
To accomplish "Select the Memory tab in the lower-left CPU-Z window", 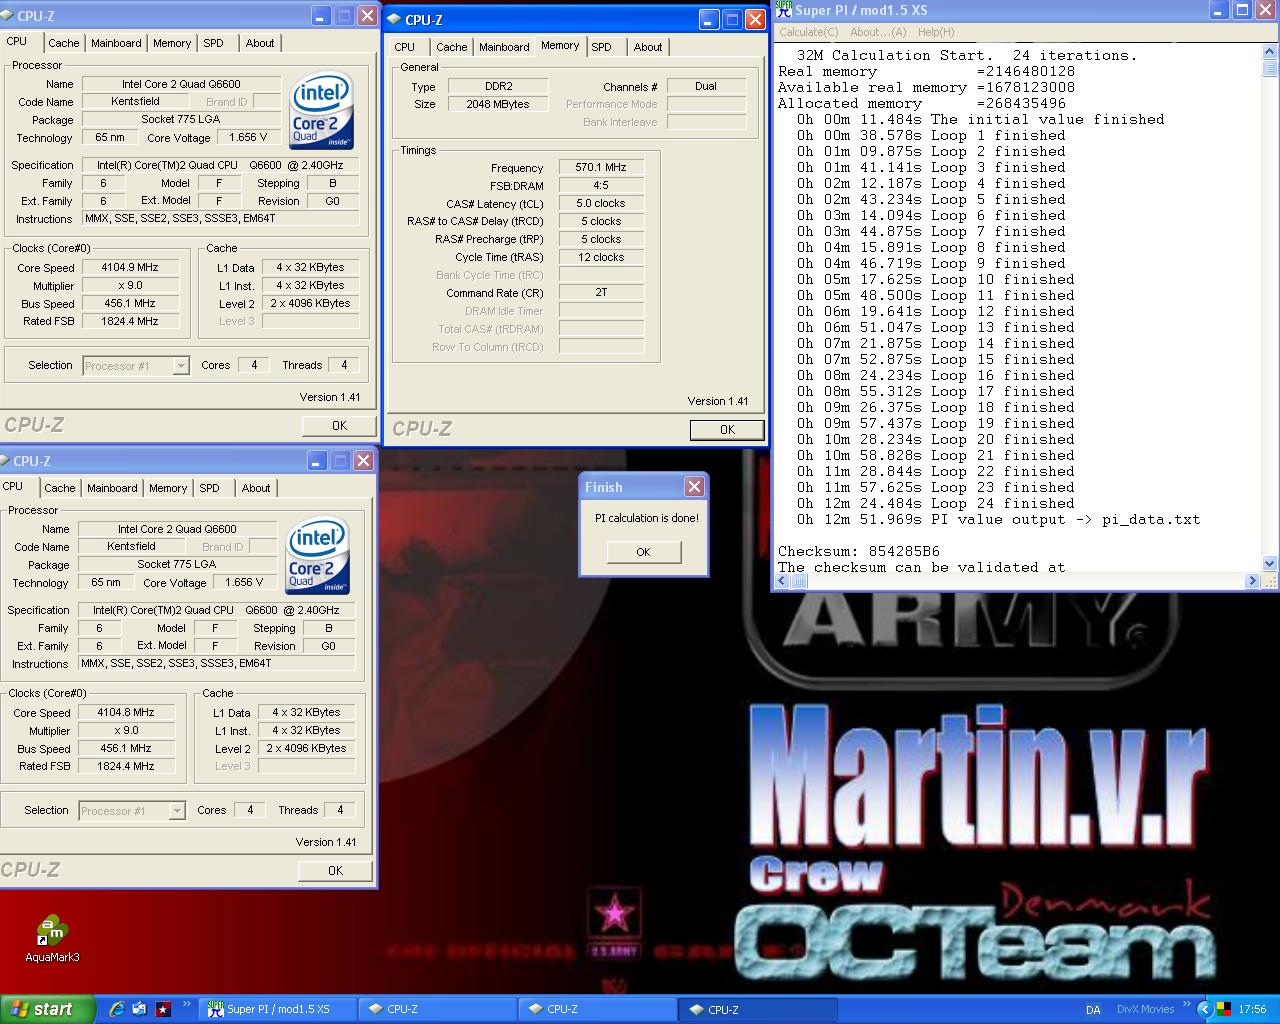I will pyautogui.click(x=168, y=488).
